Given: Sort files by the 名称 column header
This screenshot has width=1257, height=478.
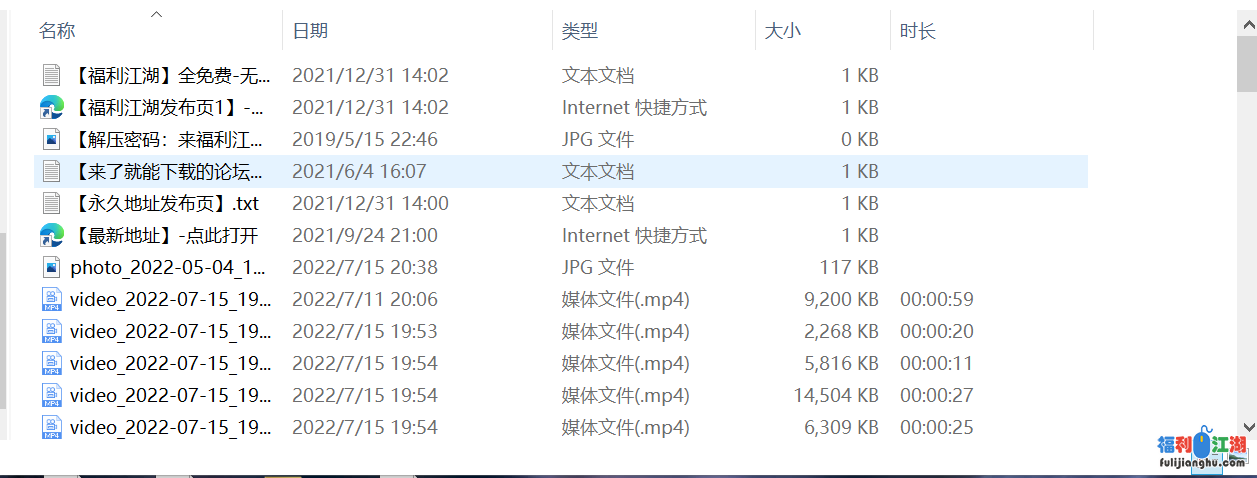Looking at the screenshot, I should tap(57, 31).
